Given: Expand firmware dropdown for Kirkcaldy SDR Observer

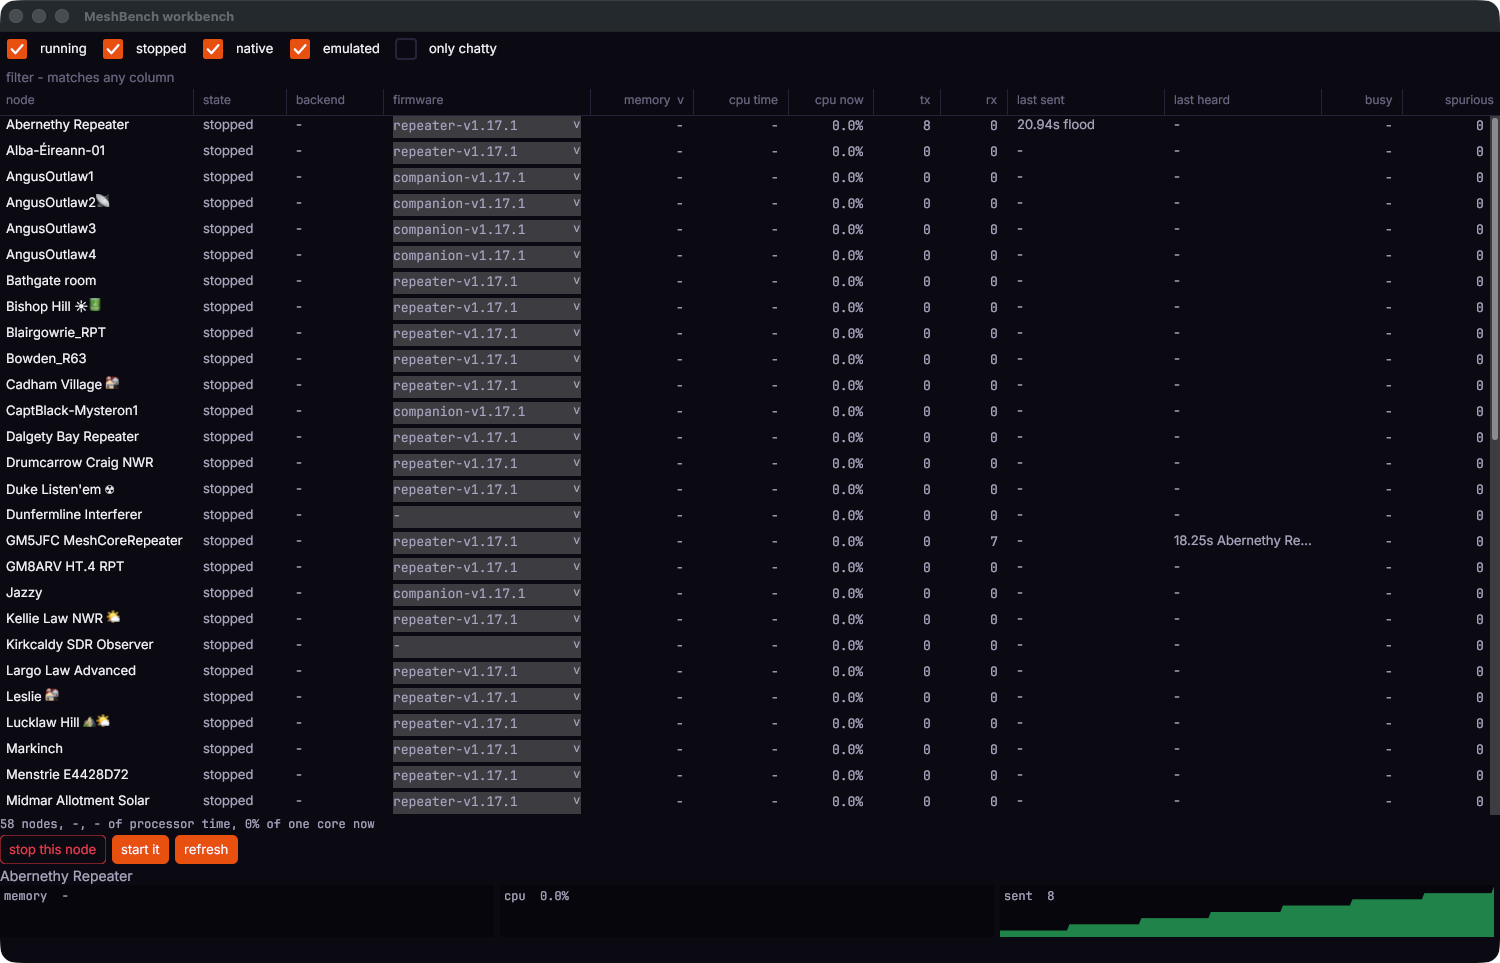Looking at the screenshot, I should click(x=486, y=646).
